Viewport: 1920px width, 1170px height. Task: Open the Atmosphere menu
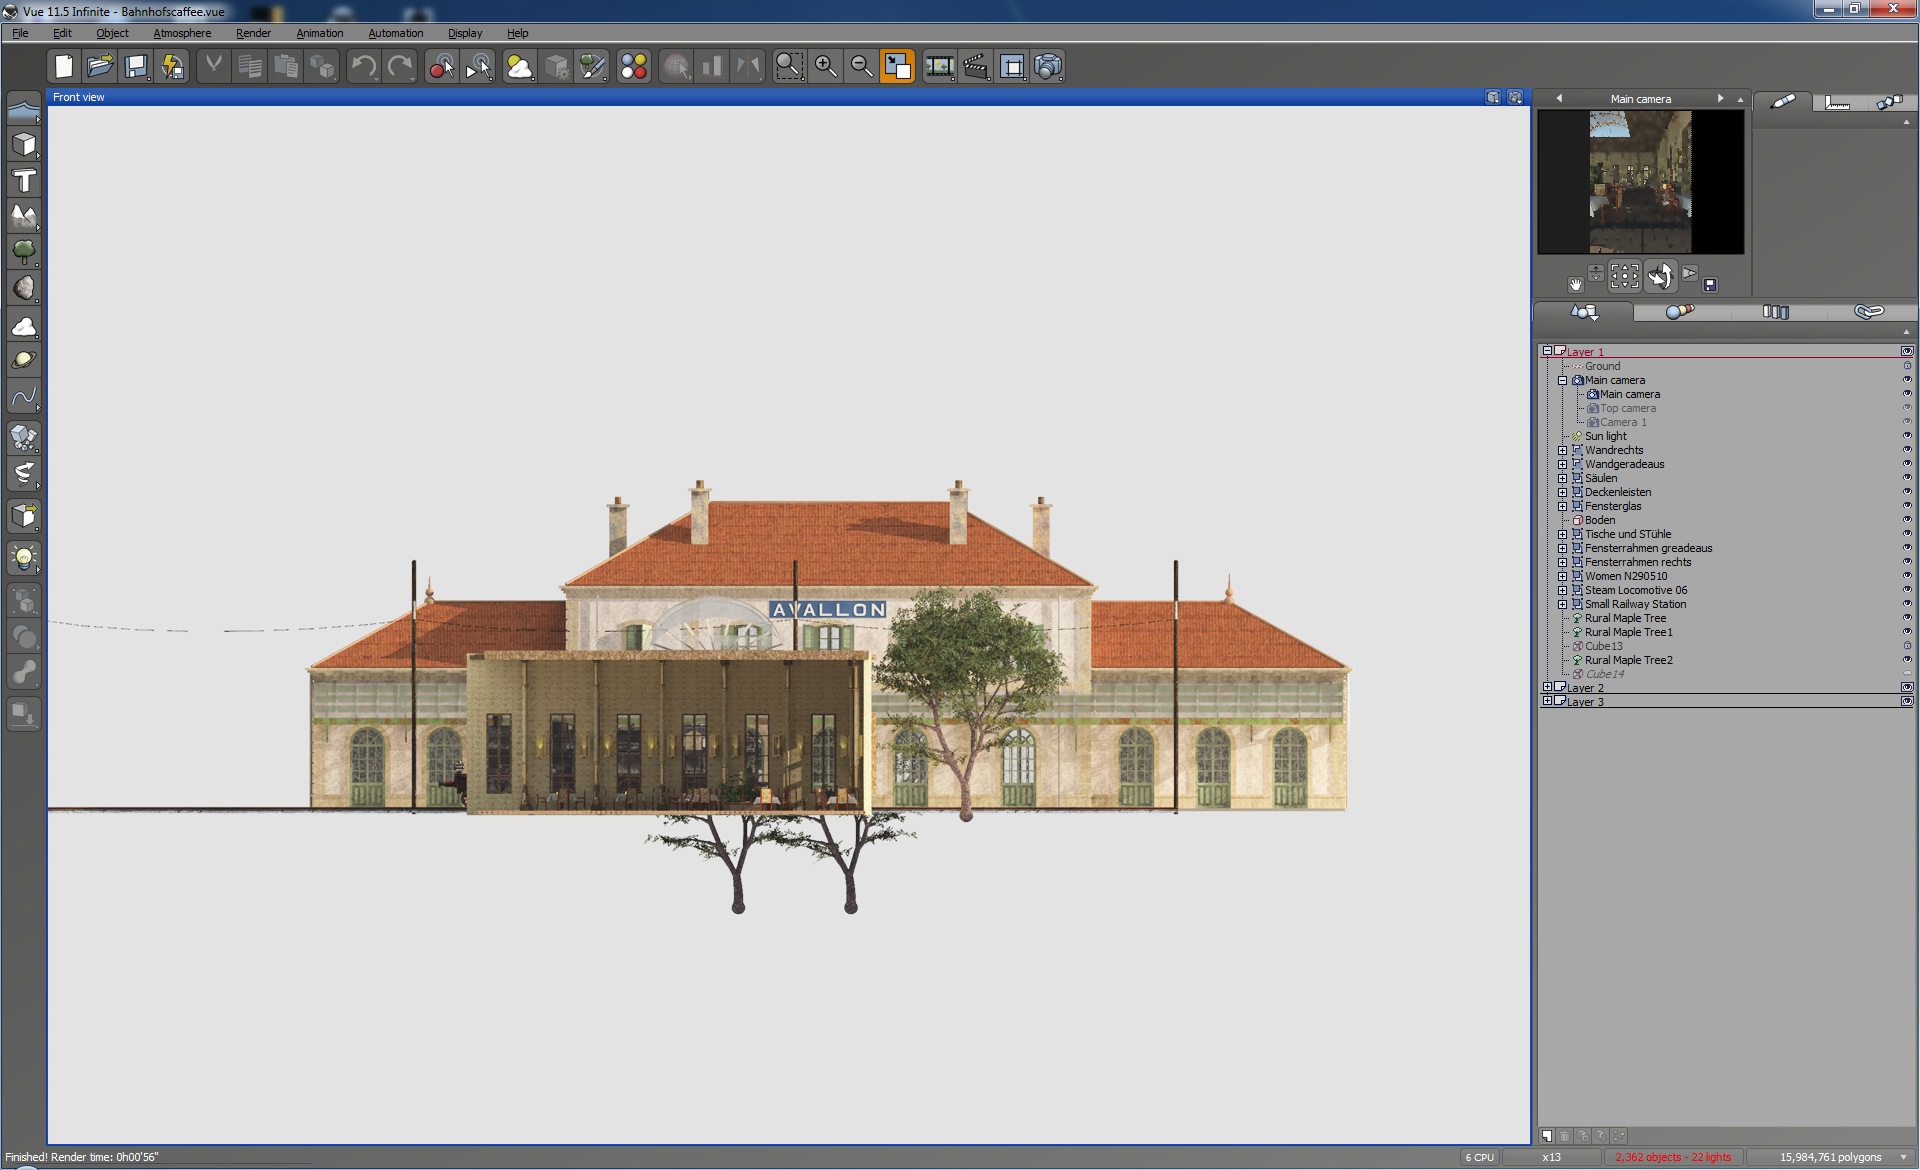tap(182, 33)
